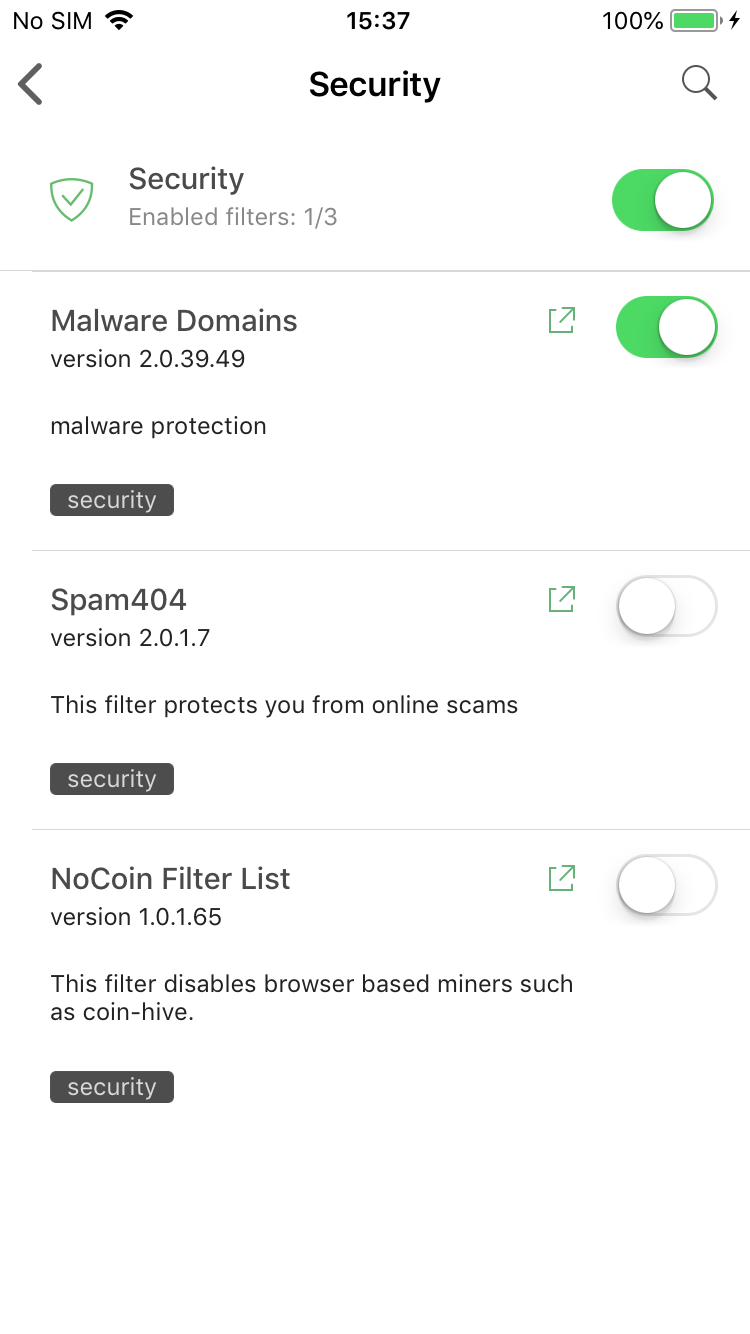Disable the main Security group toggle
The image size is (750, 1334).
coord(664,200)
